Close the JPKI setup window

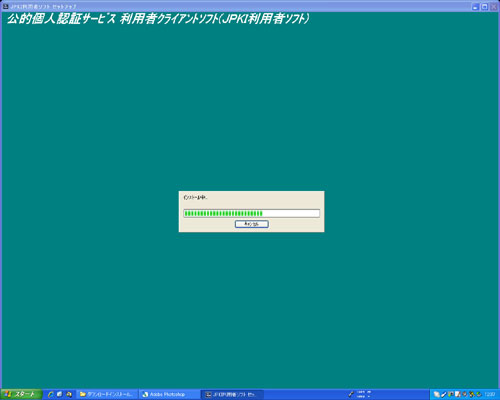click(x=494, y=7)
